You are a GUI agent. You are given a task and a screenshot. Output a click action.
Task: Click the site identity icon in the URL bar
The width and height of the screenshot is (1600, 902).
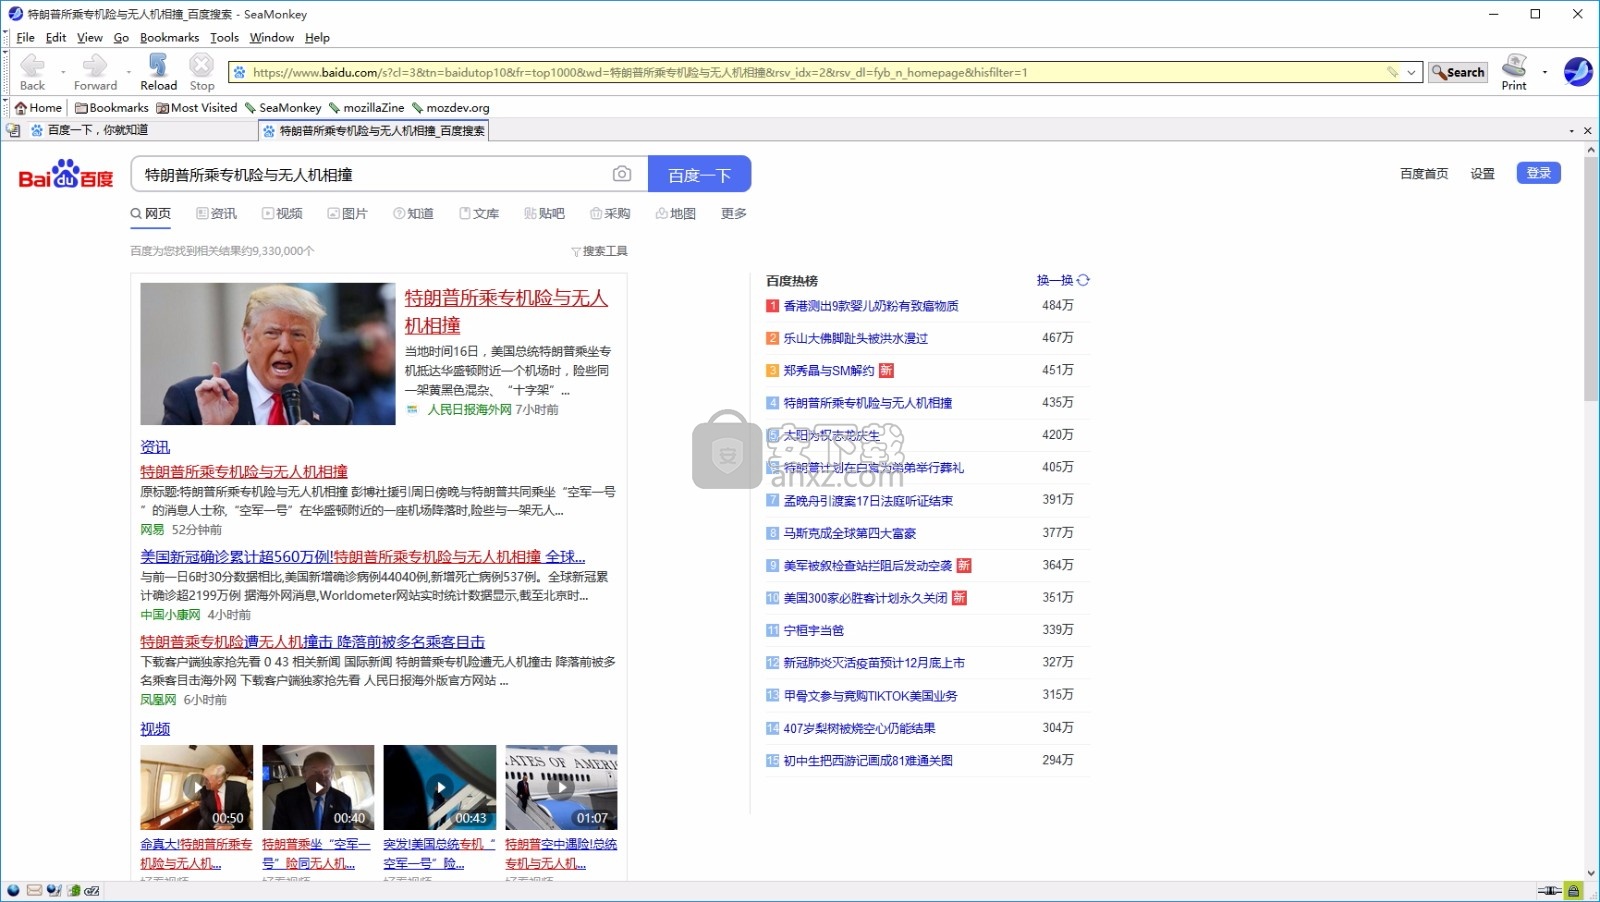click(x=240, y=72)
